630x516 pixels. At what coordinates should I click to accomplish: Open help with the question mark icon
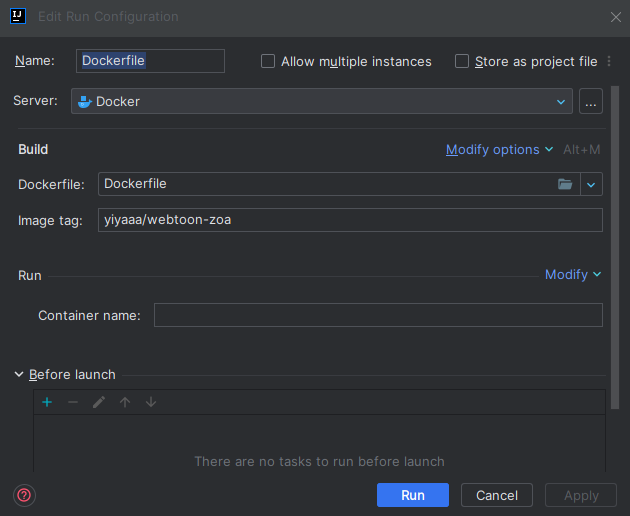[x=24, y=495]
